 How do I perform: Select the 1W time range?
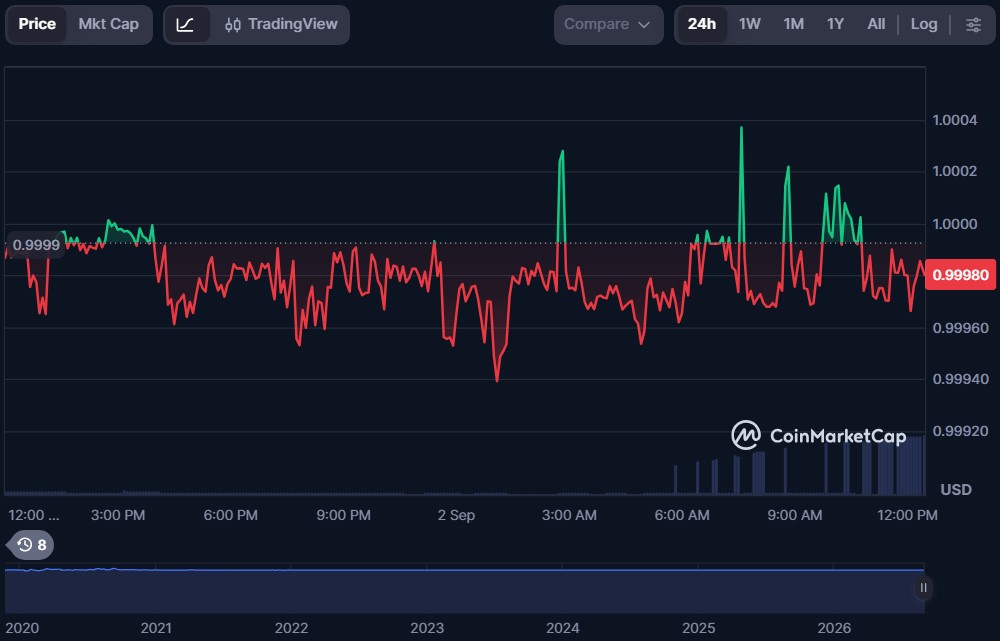(x=749, y=25)
